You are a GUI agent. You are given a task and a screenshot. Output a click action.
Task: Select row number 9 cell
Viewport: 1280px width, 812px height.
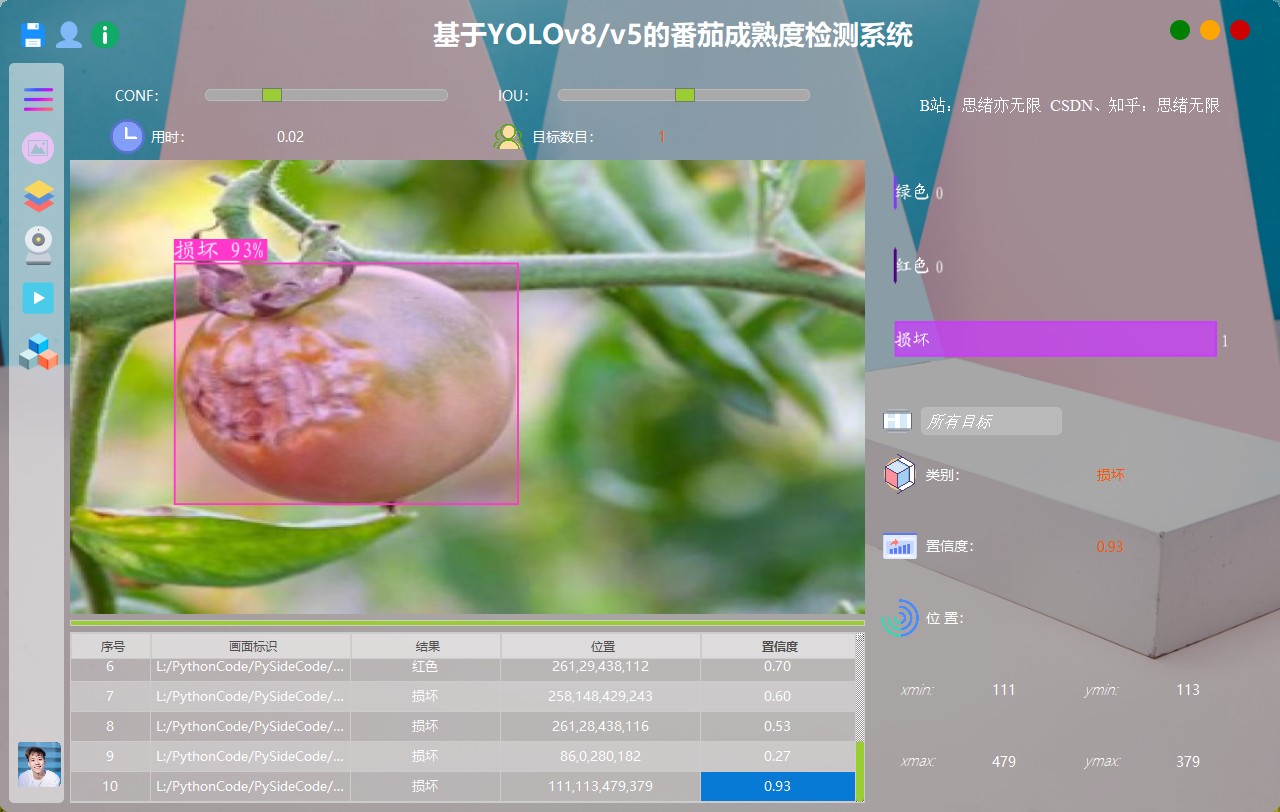111,756
